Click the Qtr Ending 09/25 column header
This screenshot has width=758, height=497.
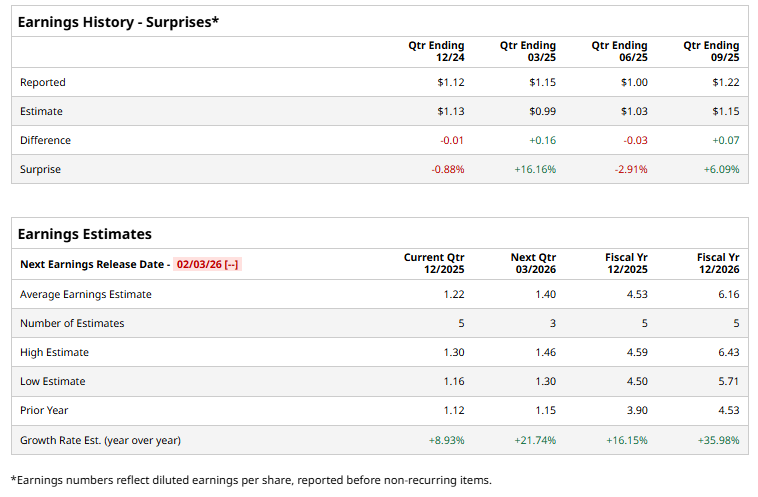(x=711, y=52)
